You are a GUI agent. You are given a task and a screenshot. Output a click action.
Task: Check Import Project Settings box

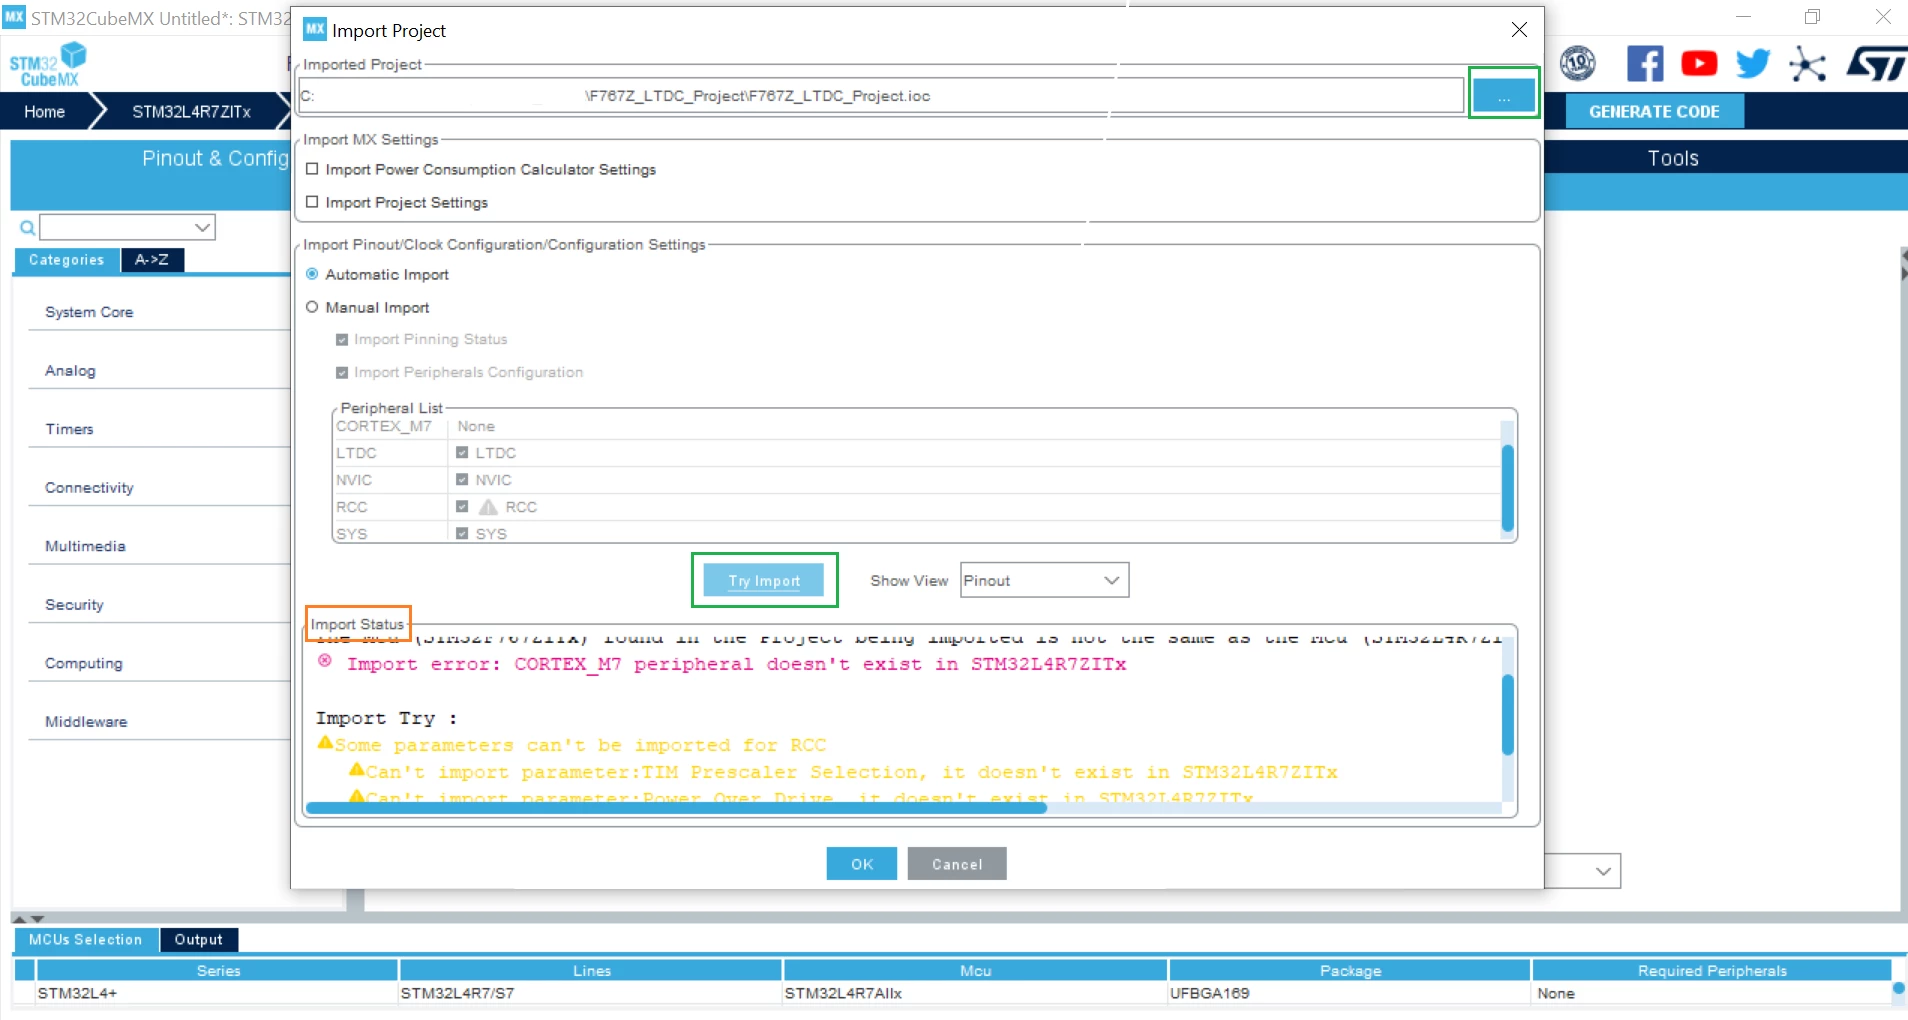pyautogui.click(x=312, y=202)
